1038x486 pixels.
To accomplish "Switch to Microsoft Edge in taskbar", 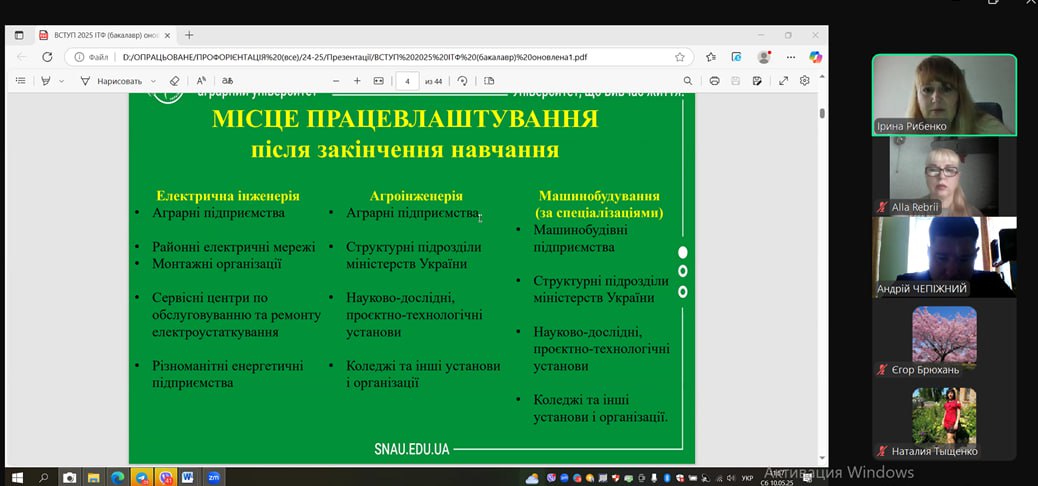I will pos(118,477).
